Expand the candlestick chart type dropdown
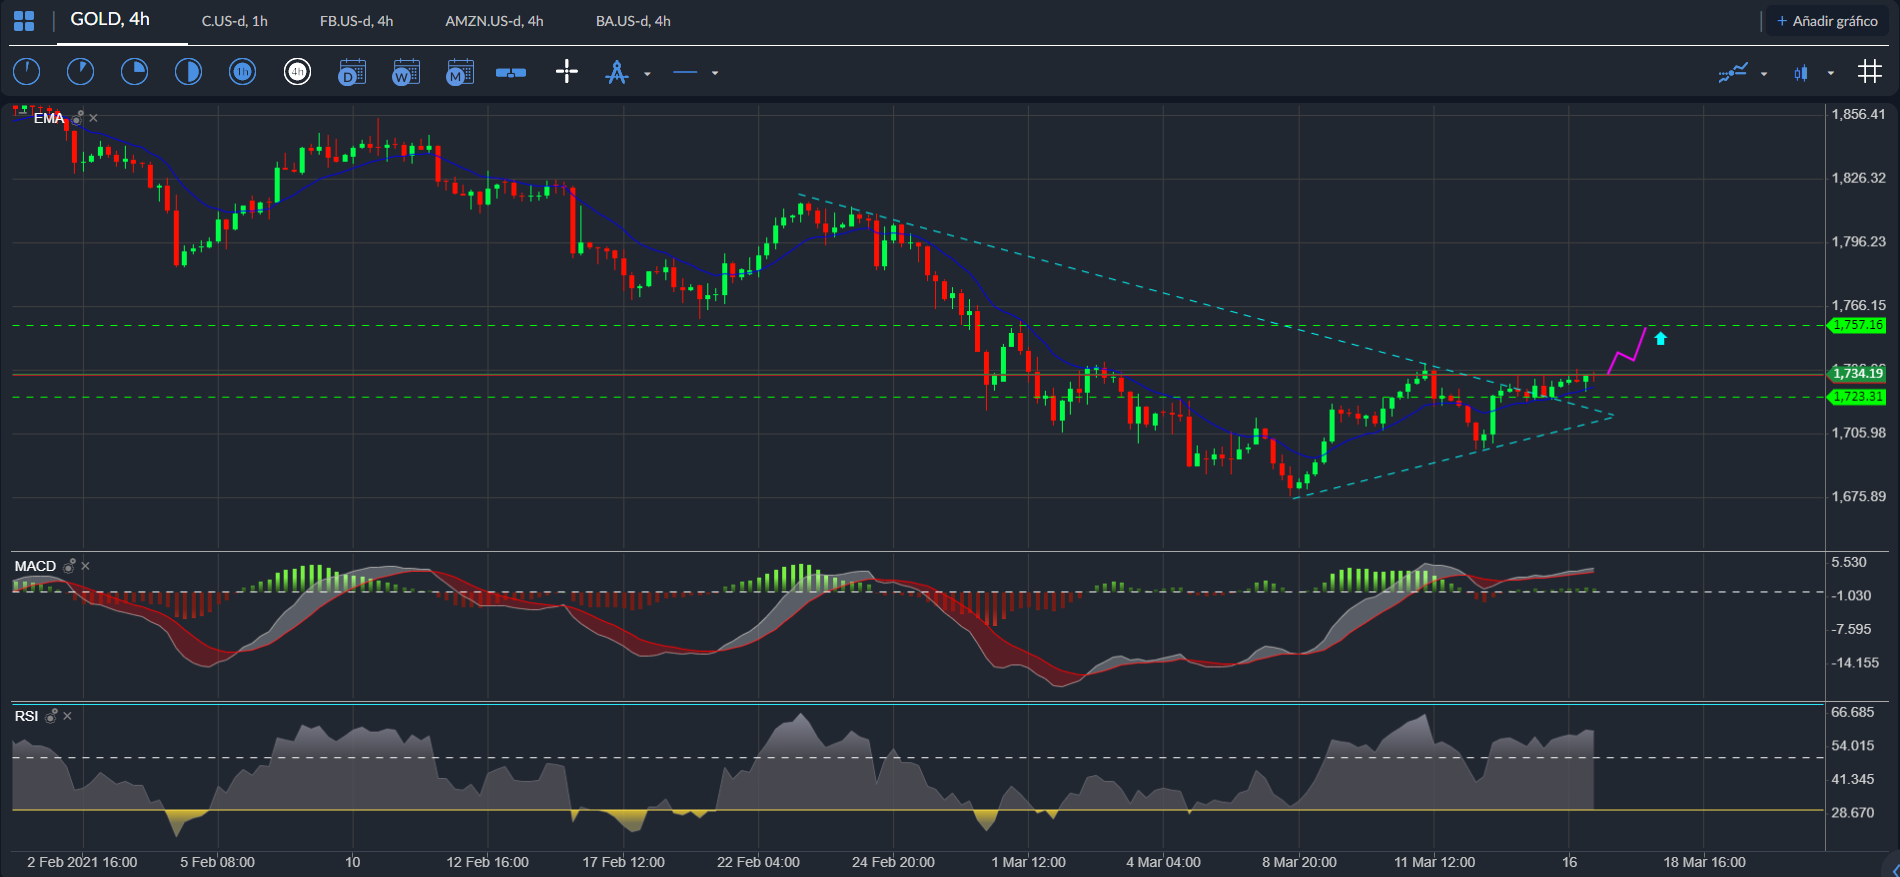Image resolution: width=1900 pixels, height=877 pixels. (1830, 74)
